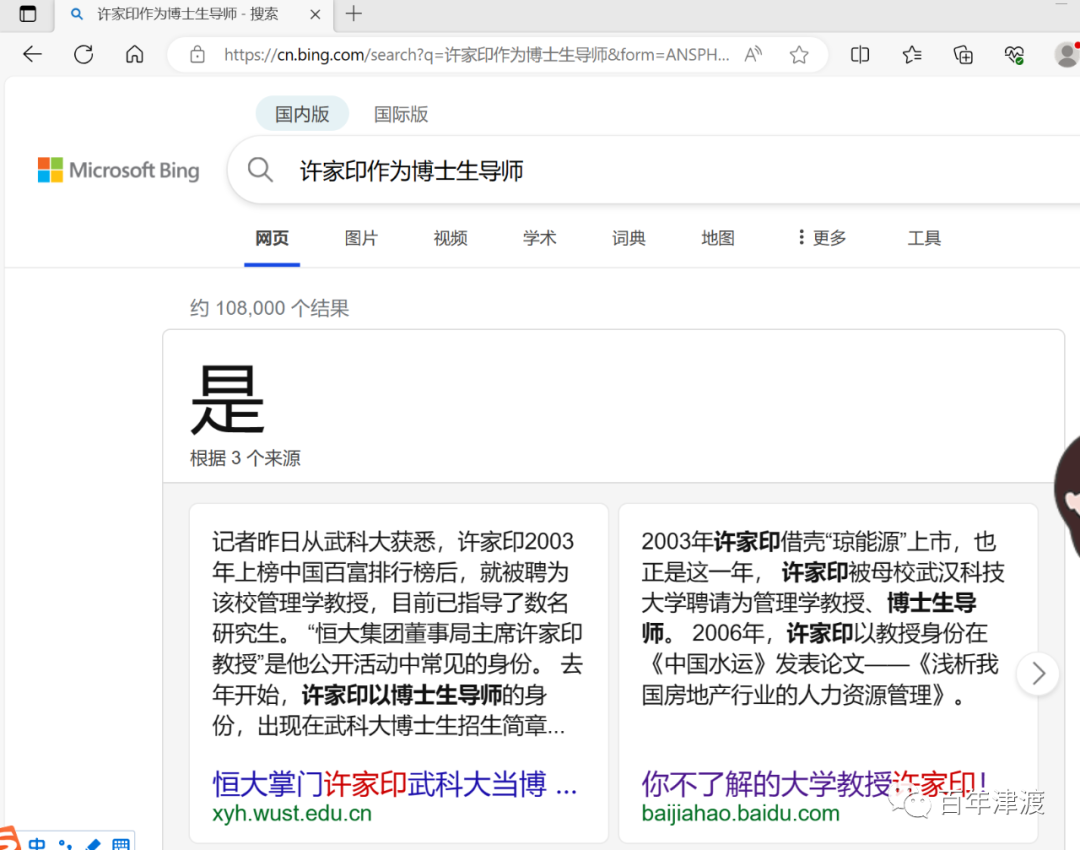The image size is (1080, 850).
Task: Show next answer card with arrow
Action: point(1038,674)
